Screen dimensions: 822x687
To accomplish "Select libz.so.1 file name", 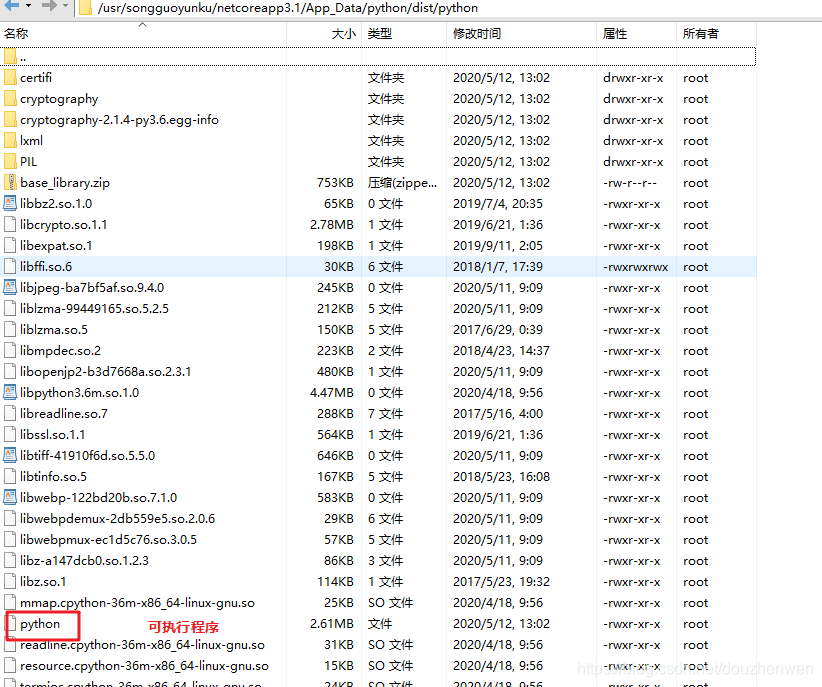I will 43,582.
